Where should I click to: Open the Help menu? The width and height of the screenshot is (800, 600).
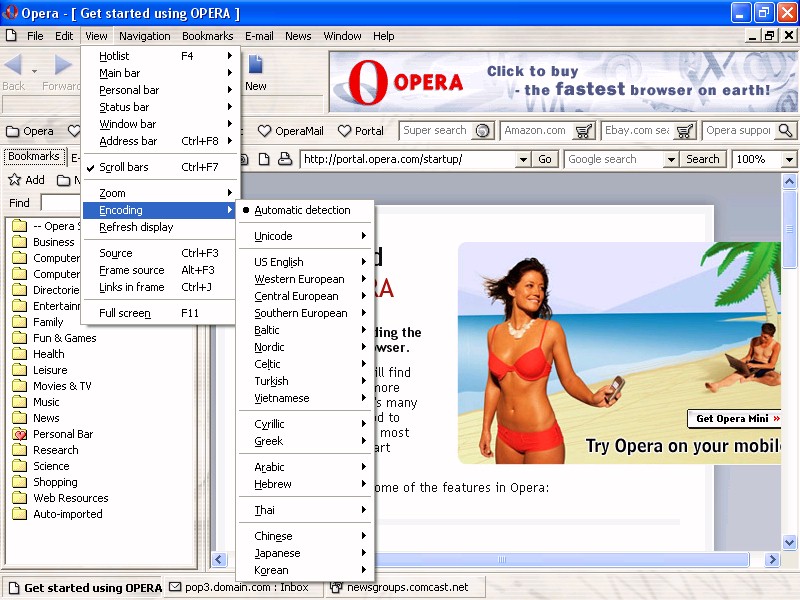[384, 36]
